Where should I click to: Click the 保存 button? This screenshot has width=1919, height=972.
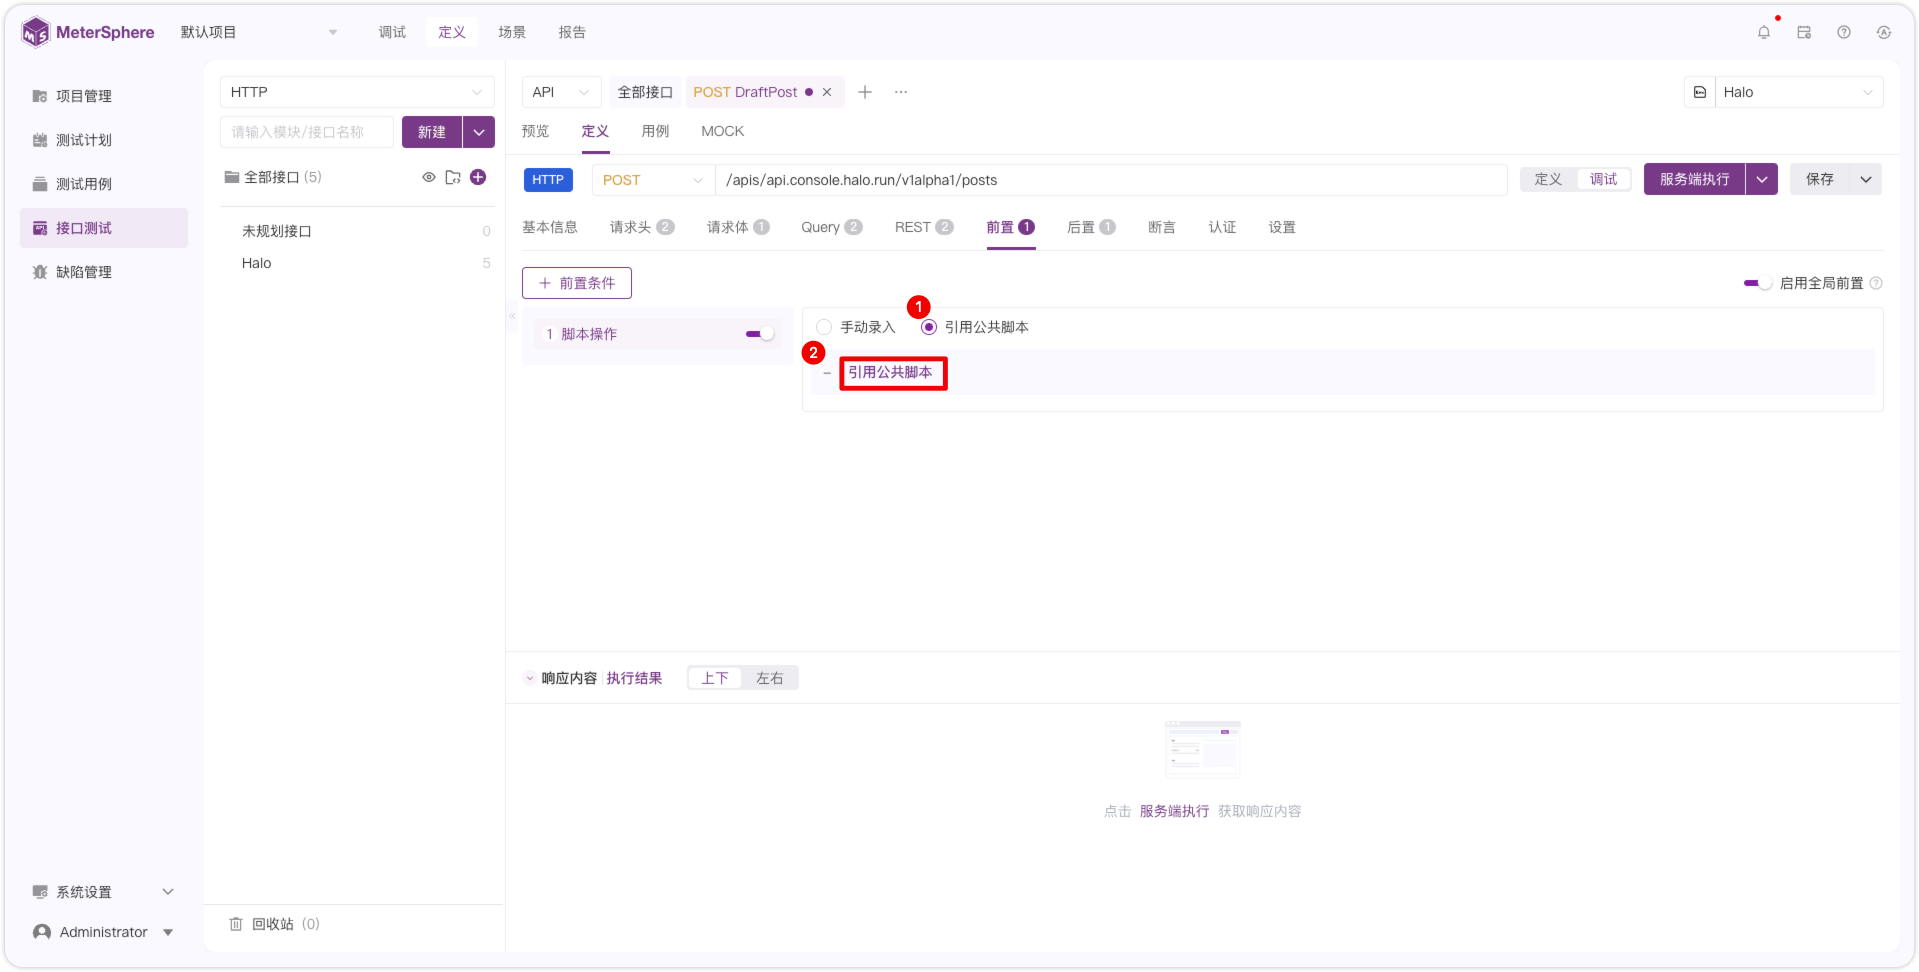point(1819,179)
